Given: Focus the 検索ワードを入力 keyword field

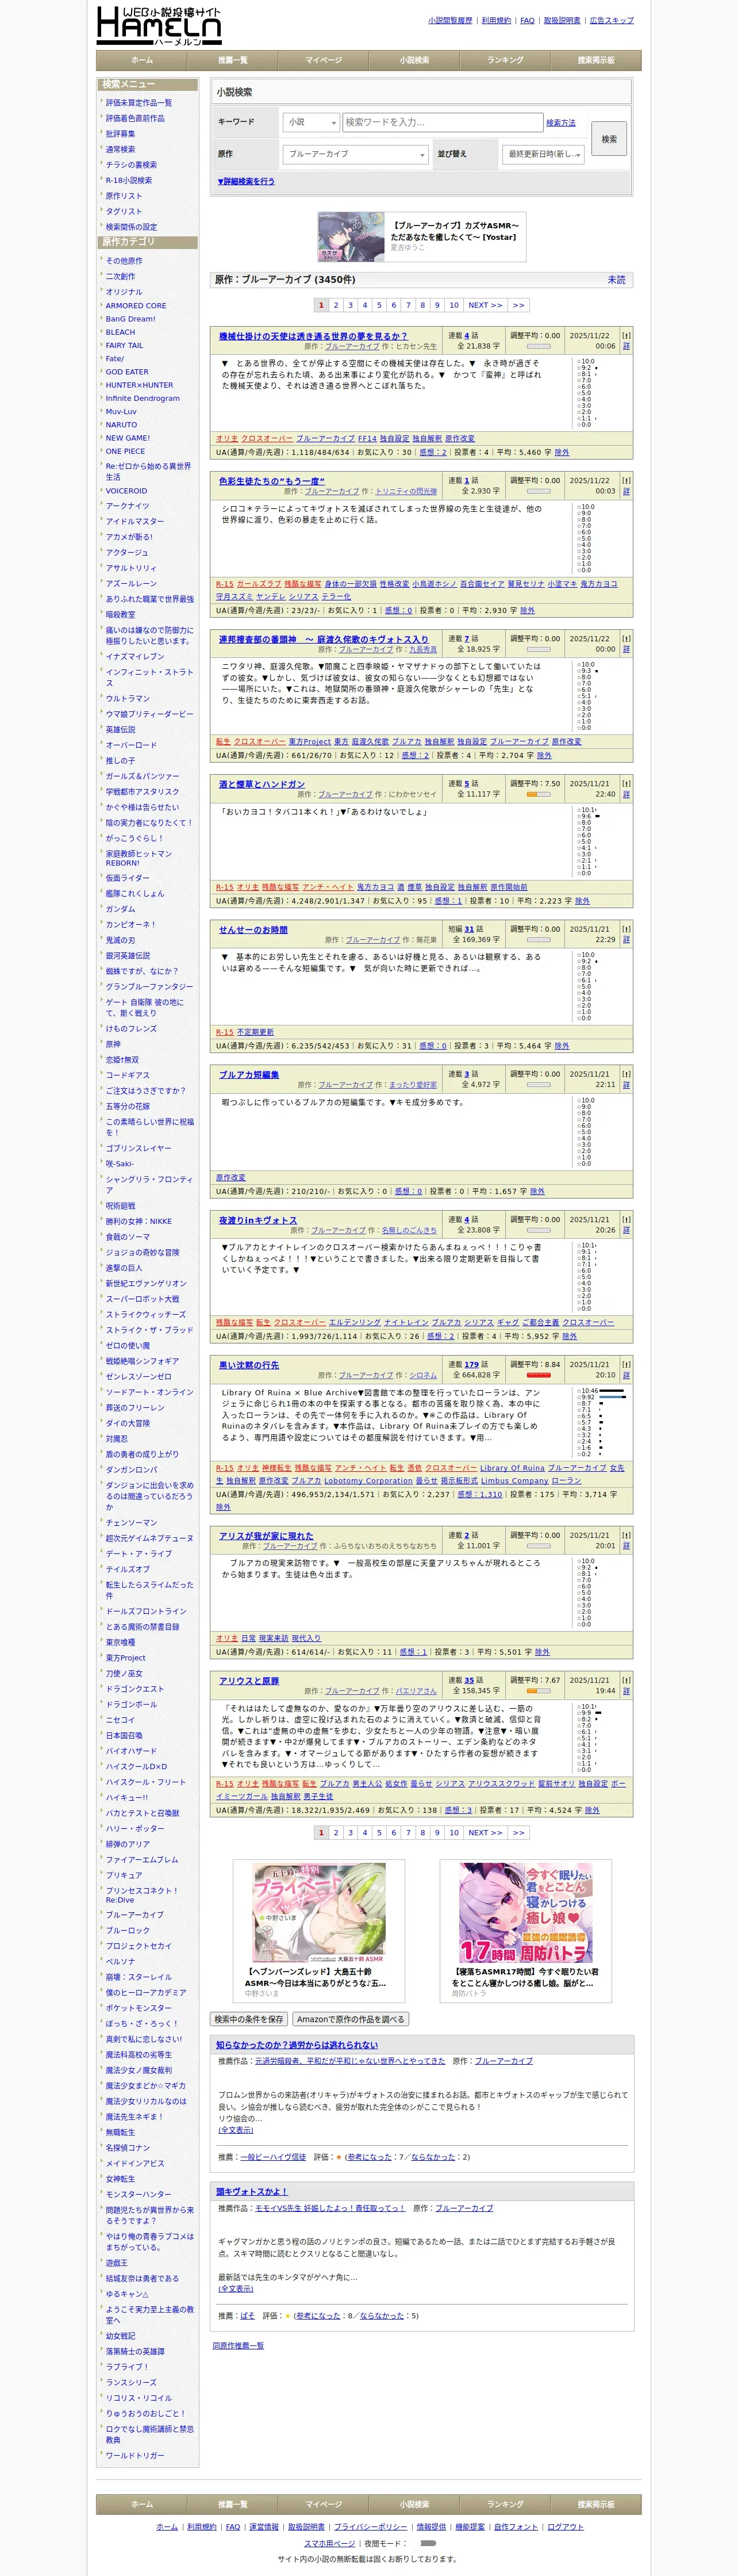Looking at the screenshot, I should point(442,122).
